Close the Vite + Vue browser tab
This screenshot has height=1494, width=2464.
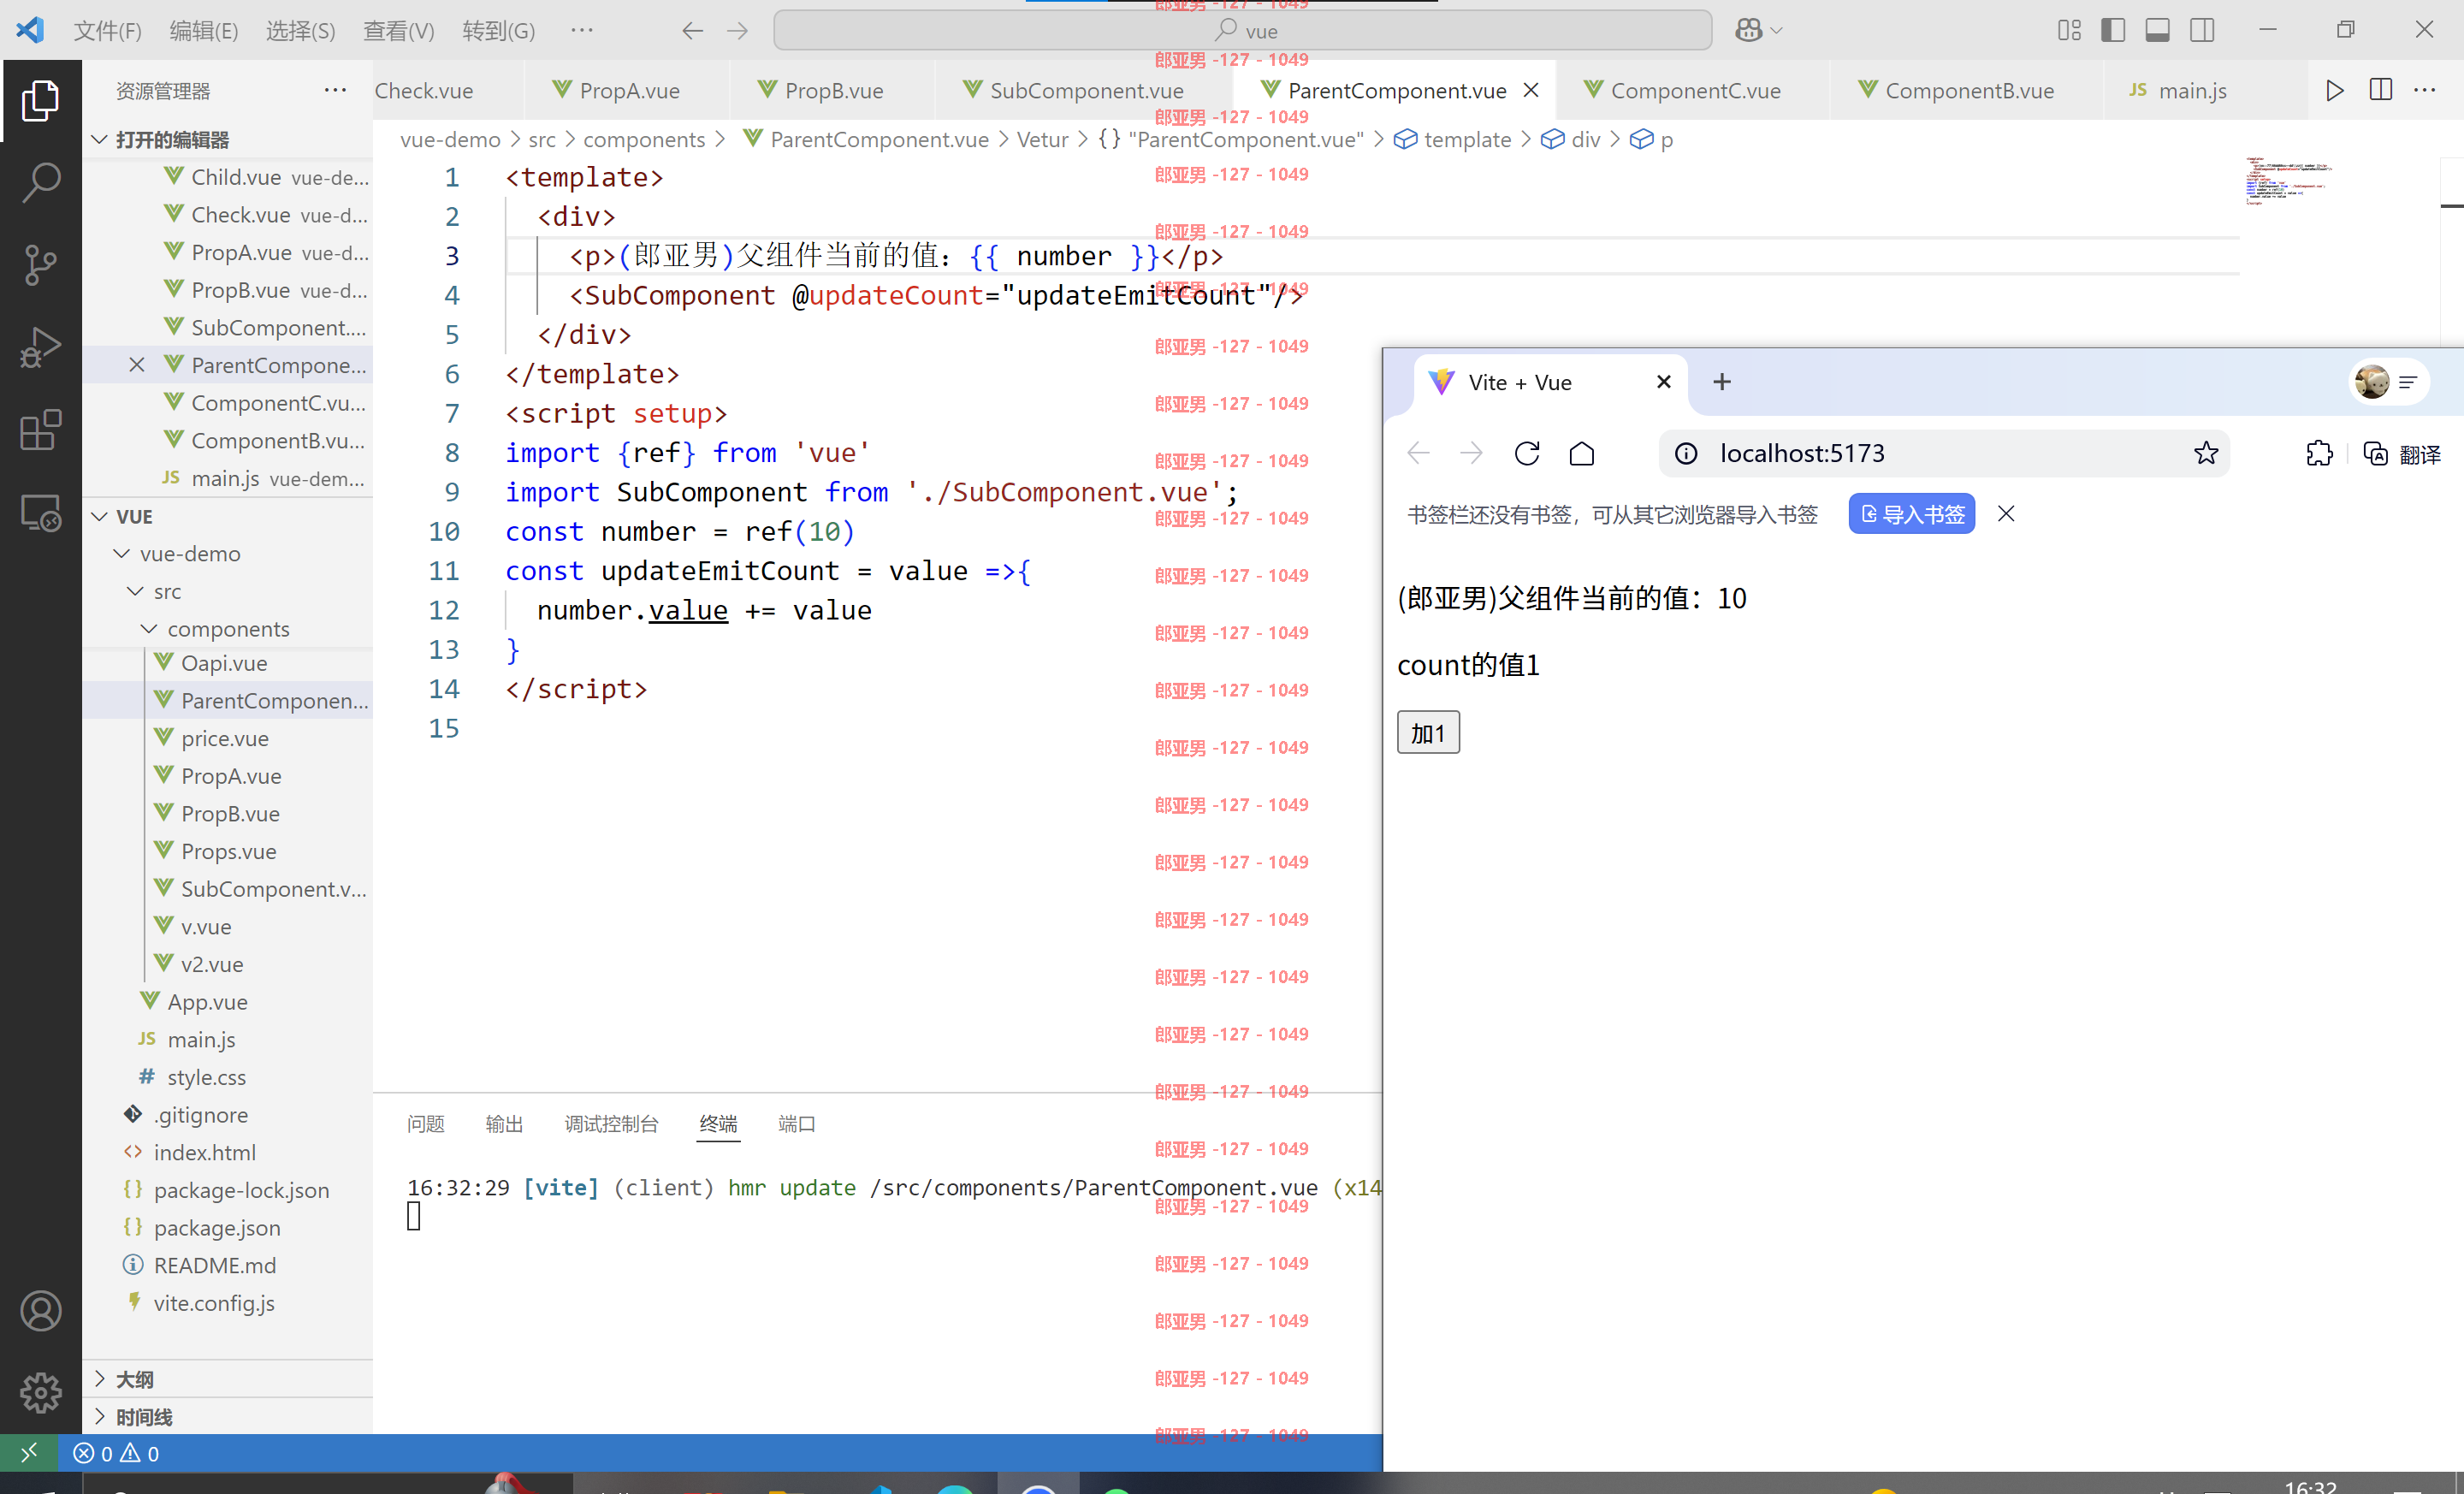1663,381
